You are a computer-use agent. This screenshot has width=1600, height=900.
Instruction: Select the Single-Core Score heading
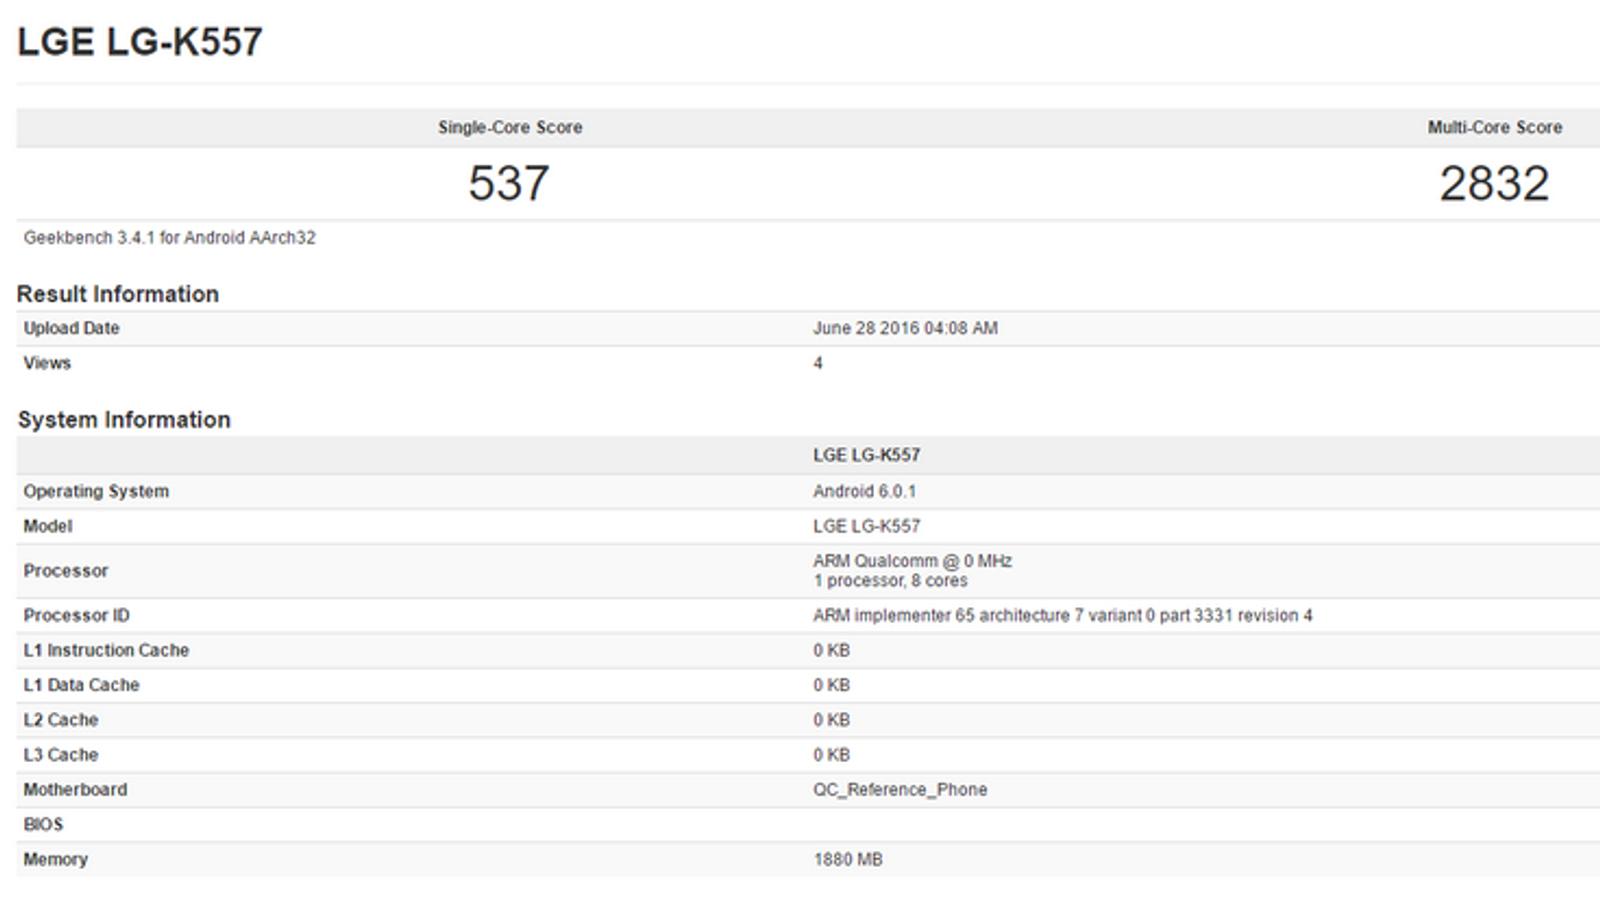coord(510,128)
